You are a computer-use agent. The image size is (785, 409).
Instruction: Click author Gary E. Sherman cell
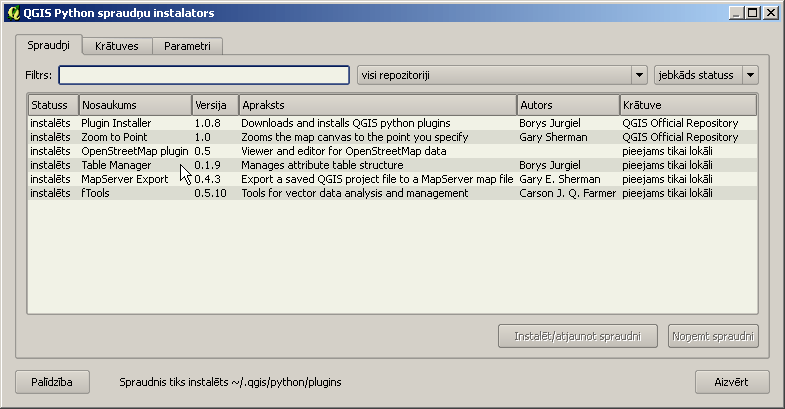(560, 179)
